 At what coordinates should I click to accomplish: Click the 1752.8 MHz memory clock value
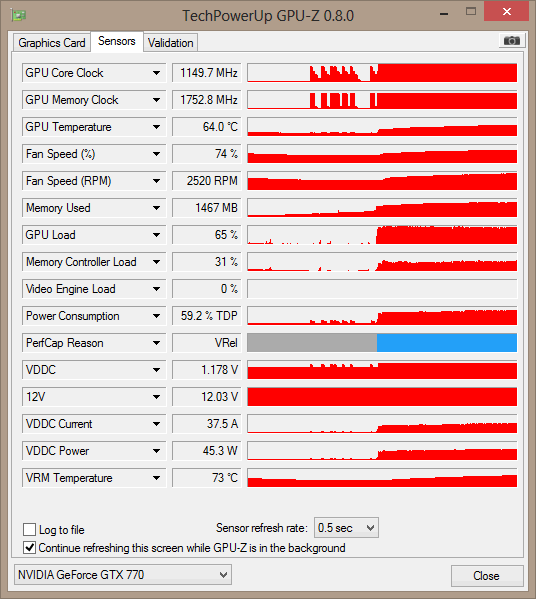[207, 100]
